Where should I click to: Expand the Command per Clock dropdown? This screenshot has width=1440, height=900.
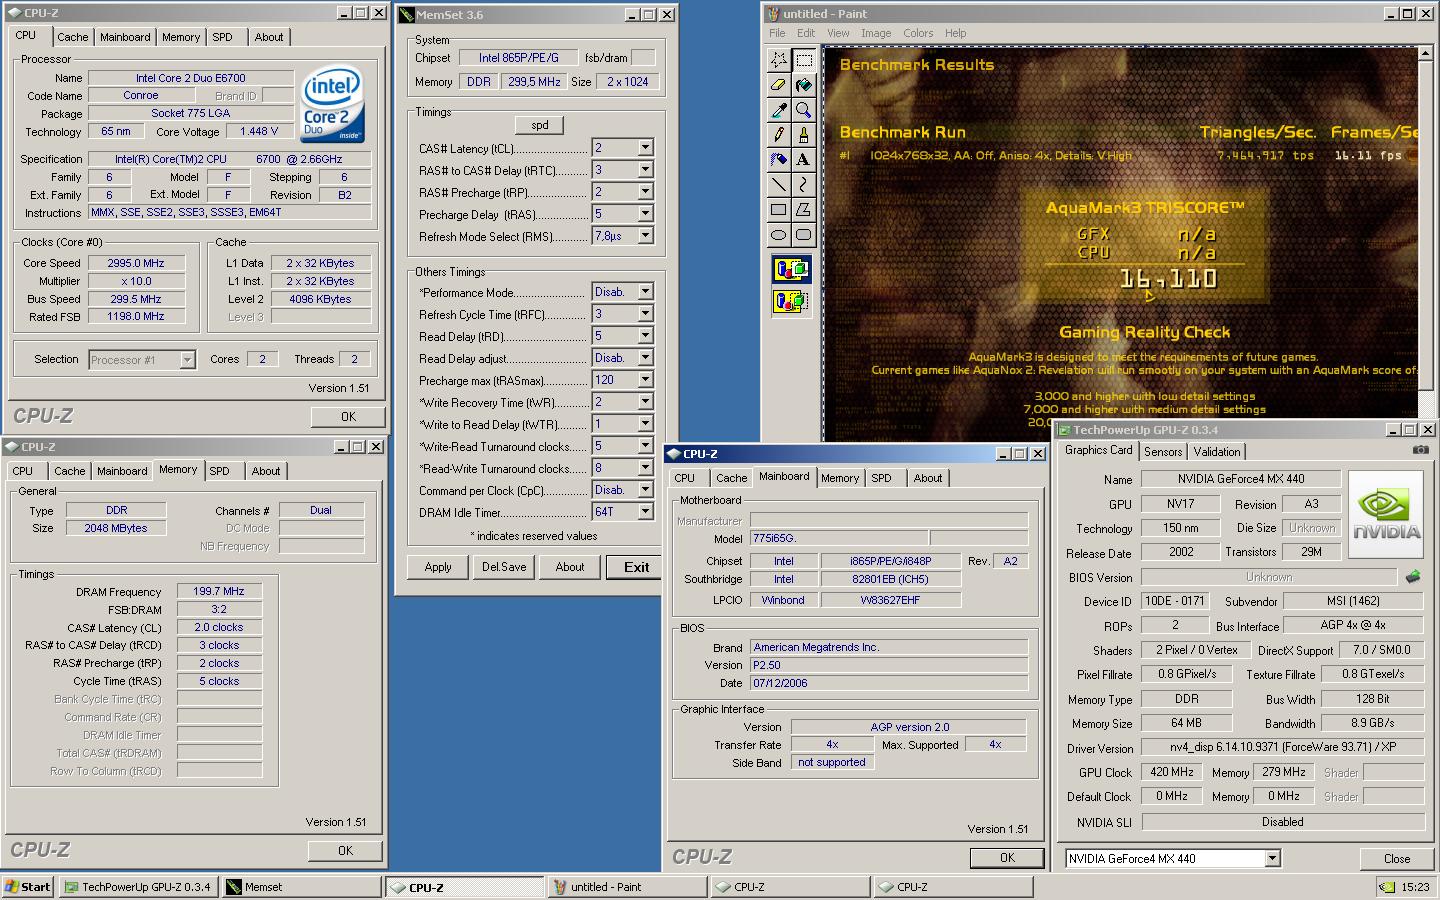click(x=645, y=490)
